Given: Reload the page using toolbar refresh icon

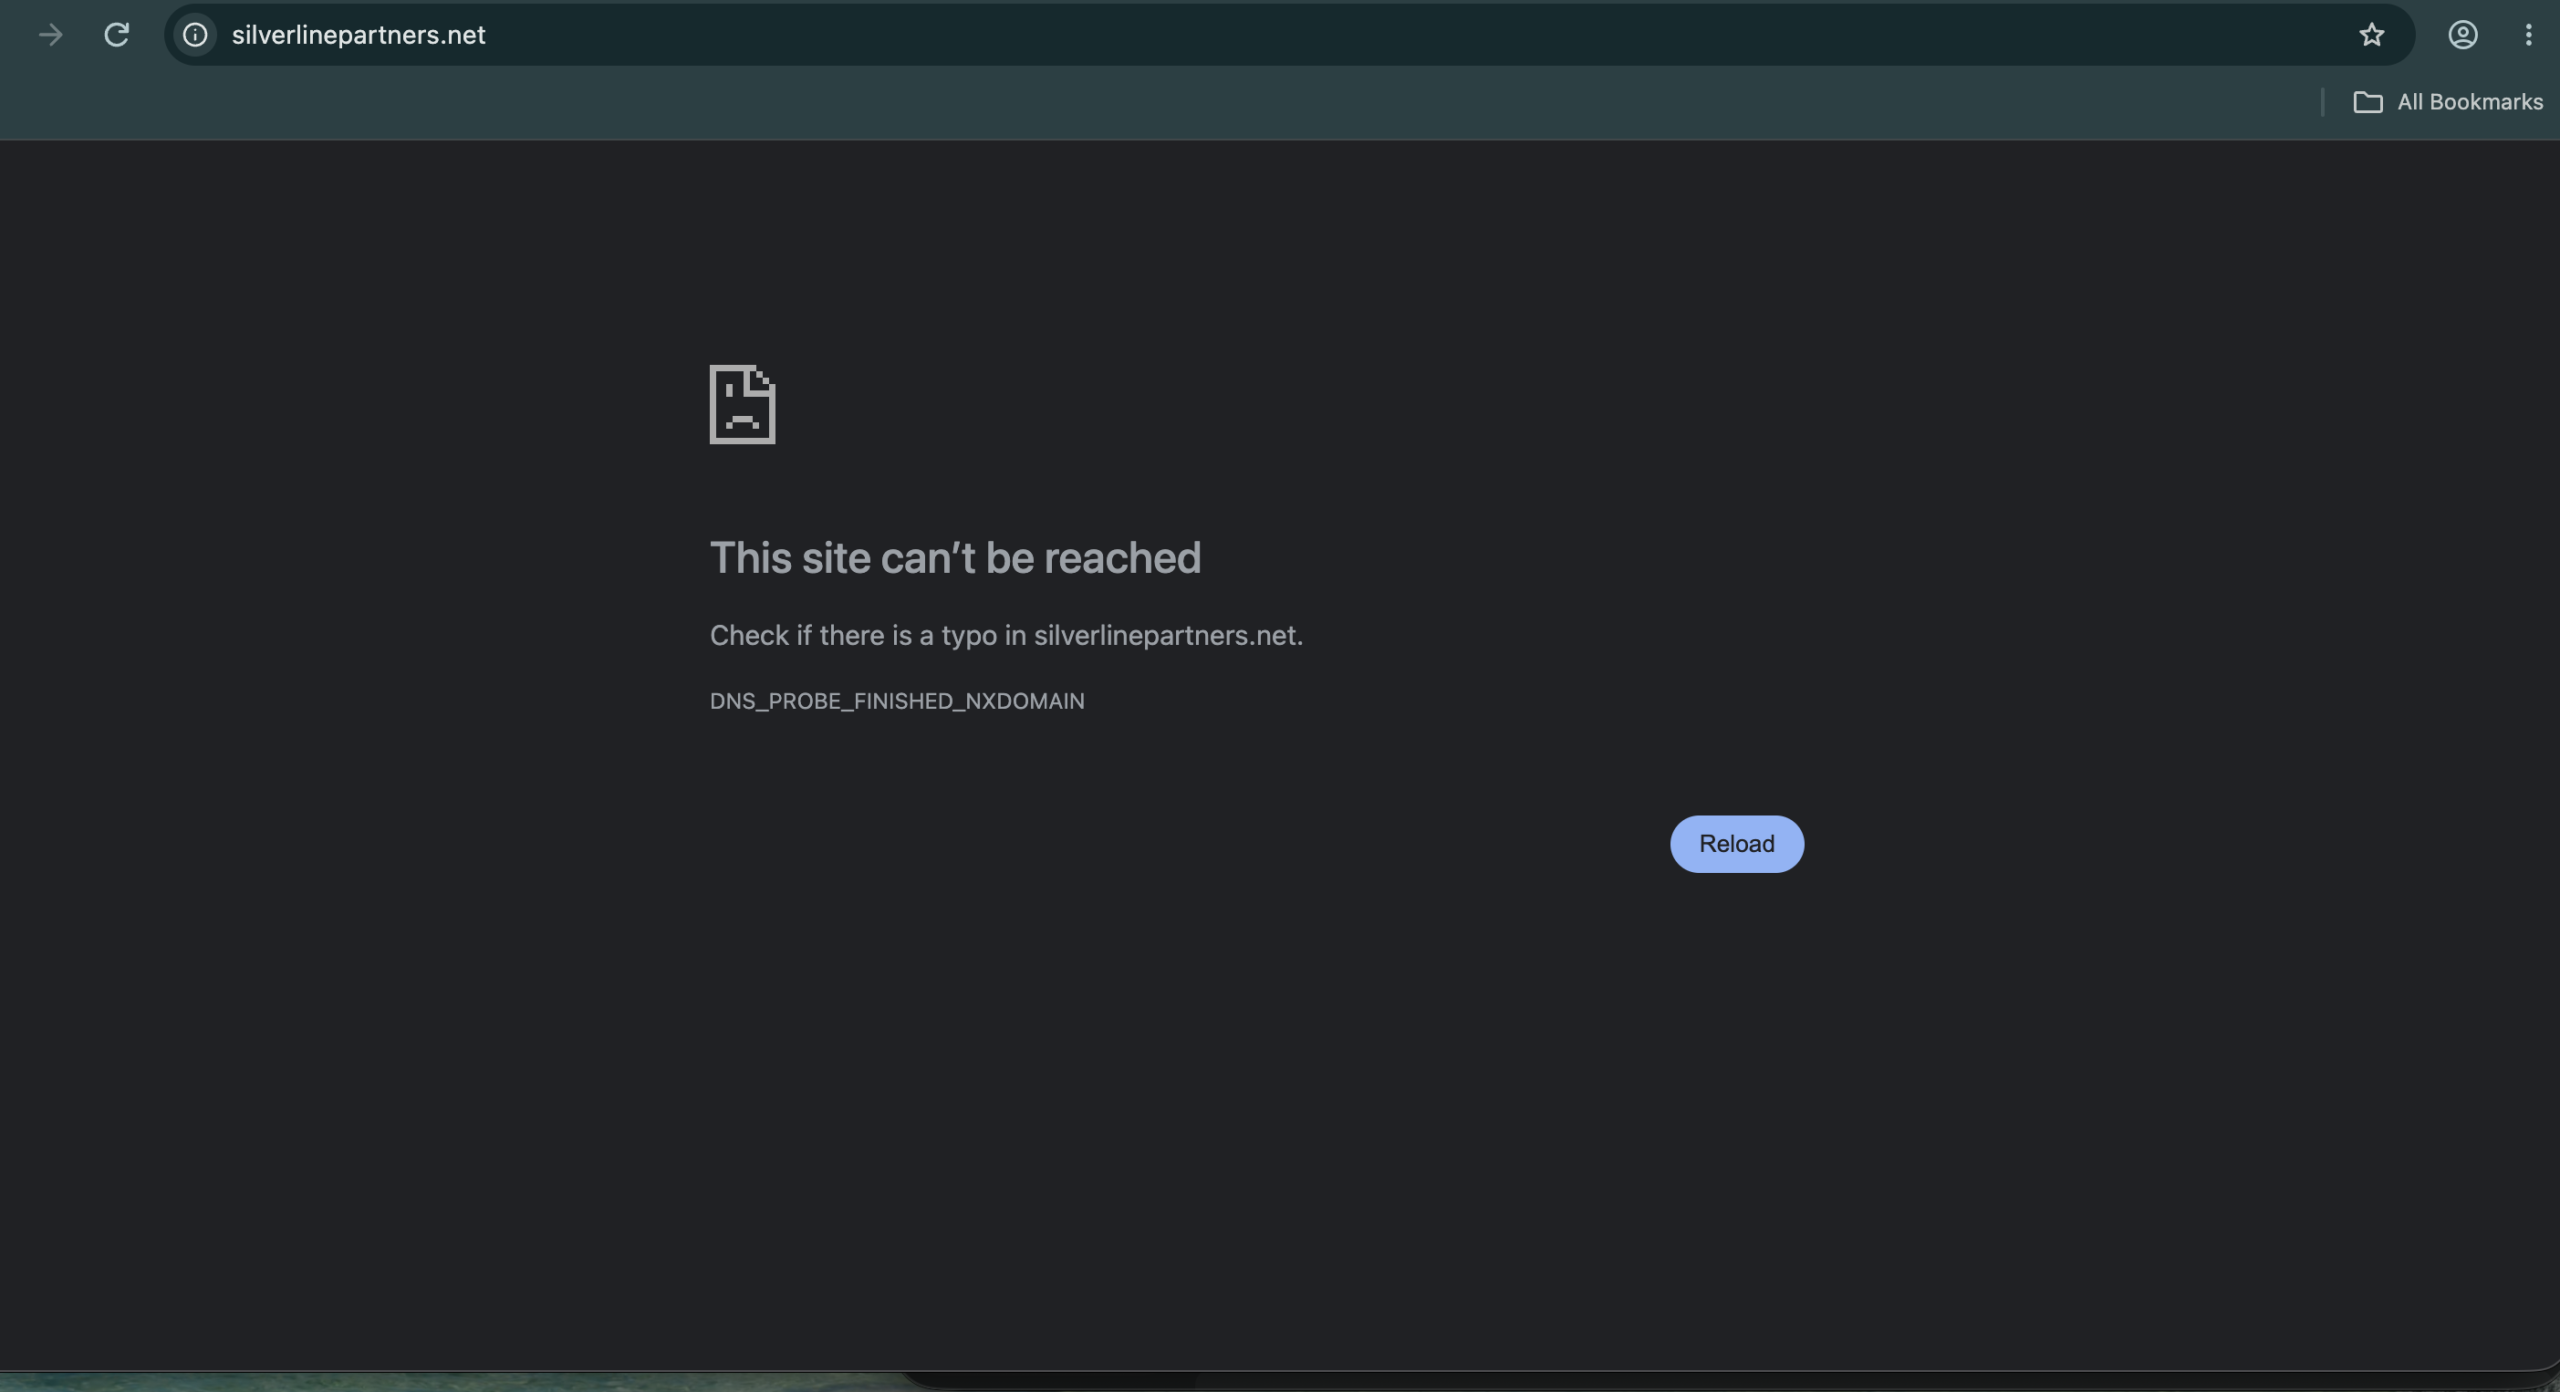Looking at the screenshot, I should coord(117,35).
